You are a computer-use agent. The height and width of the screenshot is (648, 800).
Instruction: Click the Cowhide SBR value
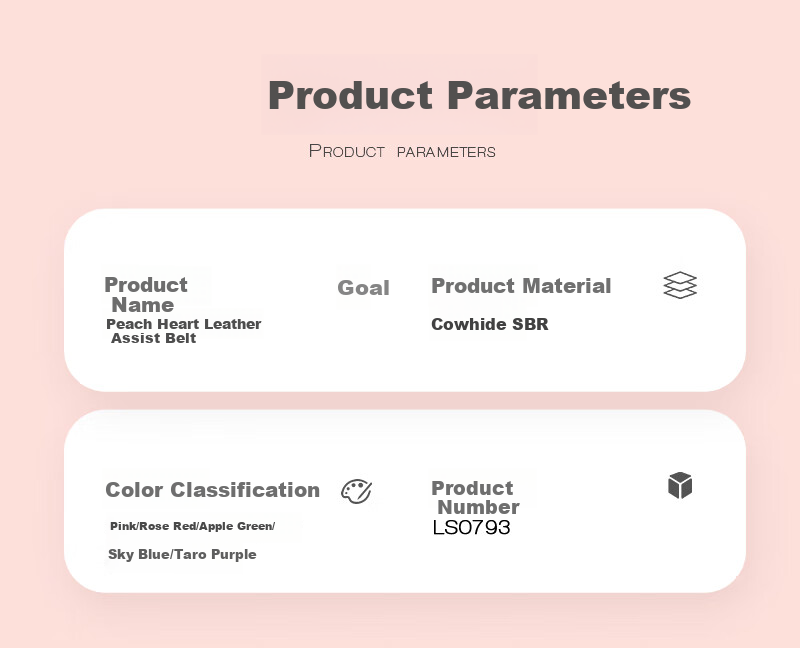click(x=490, y=324)
